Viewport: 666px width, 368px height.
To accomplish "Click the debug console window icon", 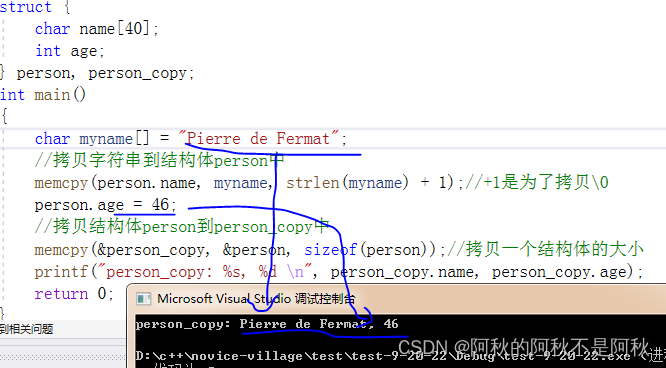I will (144, 299).
